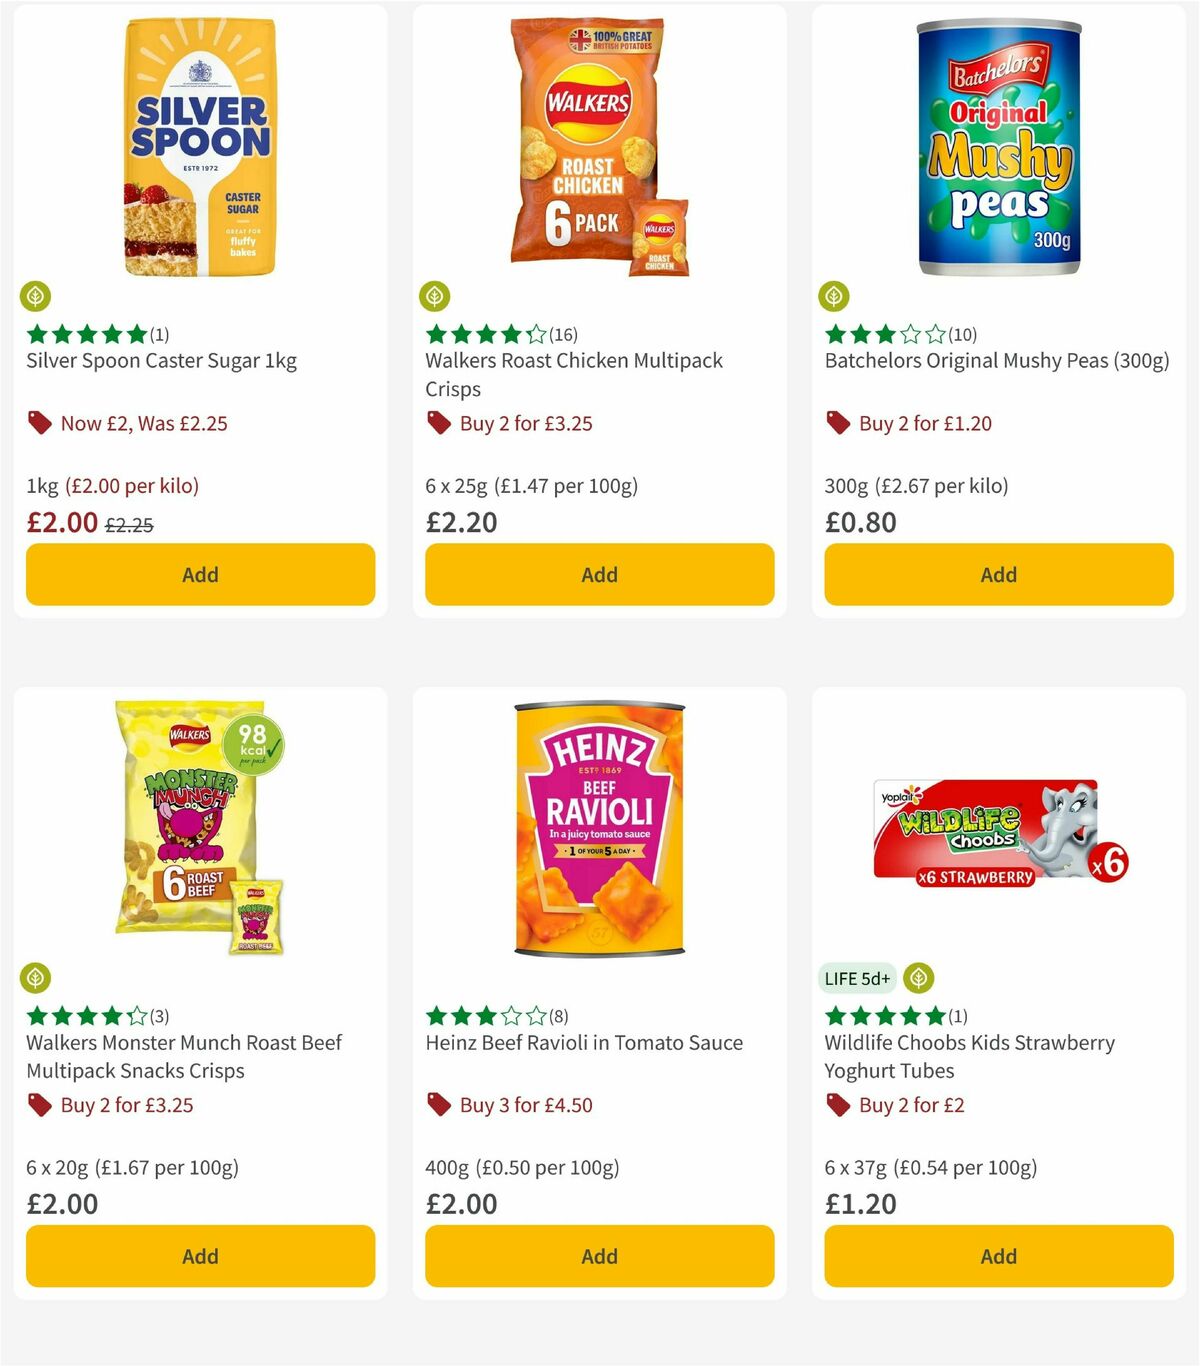The width and height of the screenshot is (1200, 1366).
Task: Click the leaf icon on Monster Munch card
Action: tap(36, 978)
